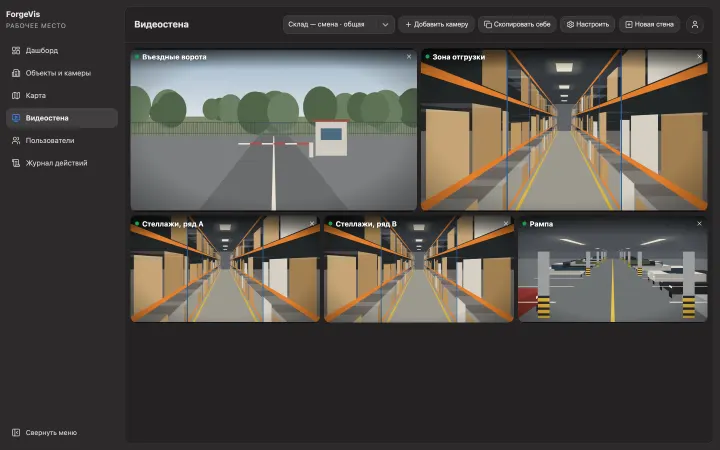Close the Зона отгрузки camera tile
Image resolution: width=720 pixels, height=450 pixels.
coord(699,57)
